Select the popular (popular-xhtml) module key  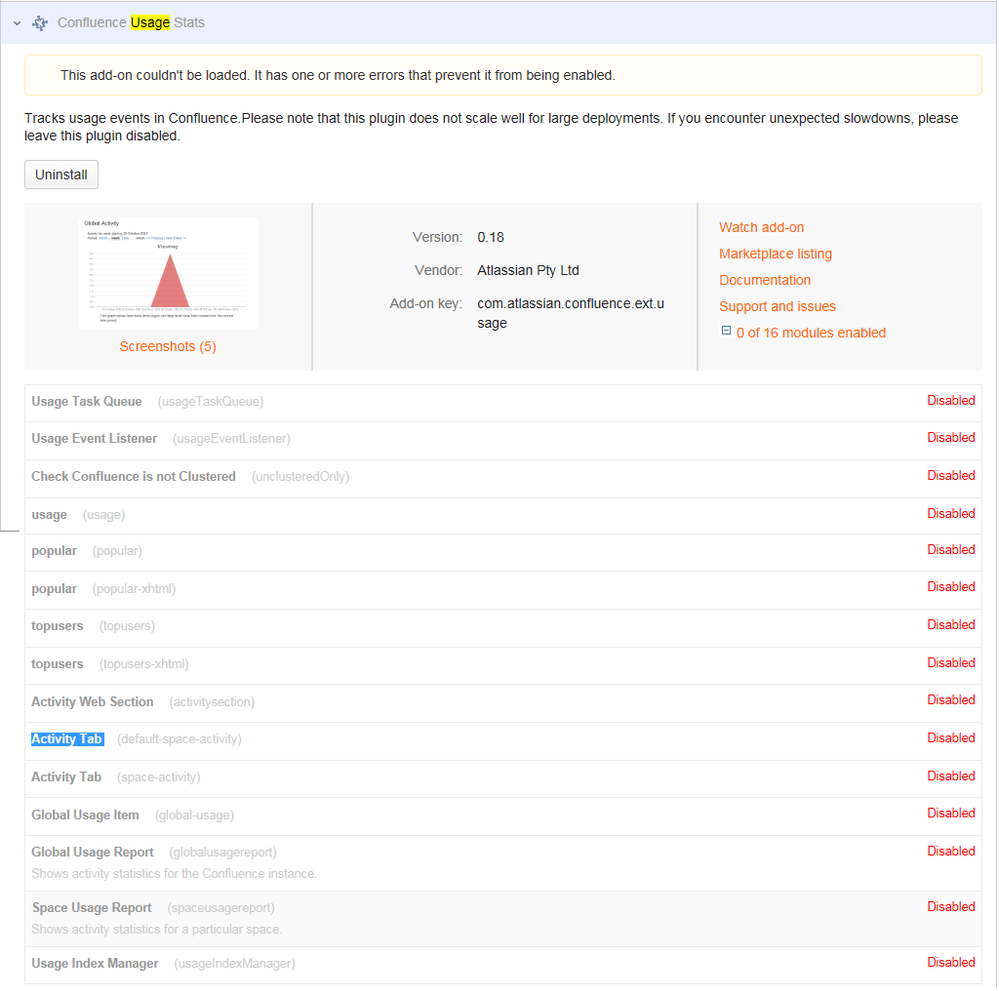pos(134,589)
